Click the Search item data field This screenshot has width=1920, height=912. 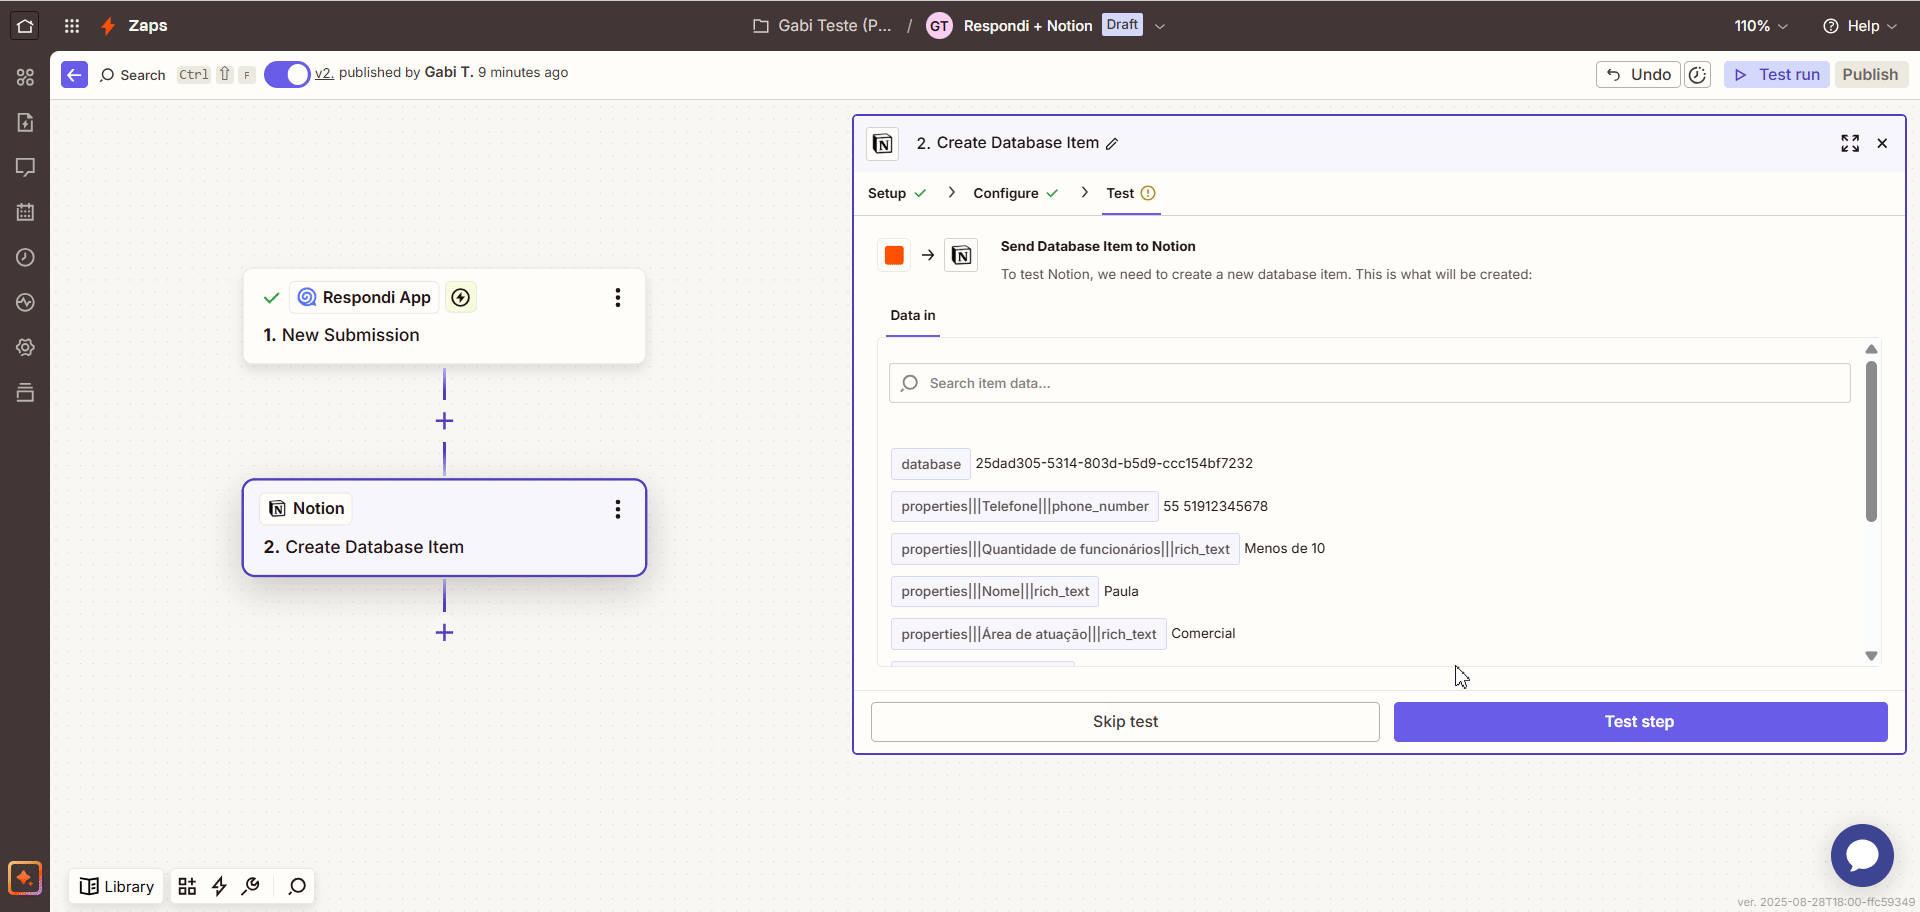(1369, 383)
